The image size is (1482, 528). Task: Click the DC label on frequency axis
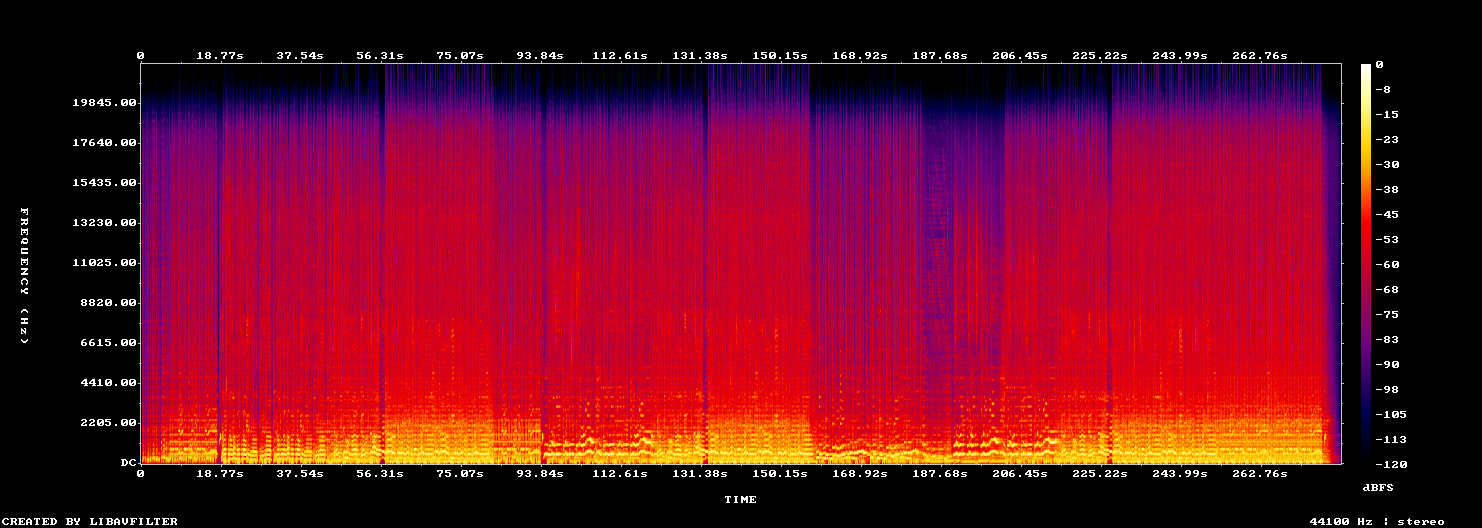pos(127,463)
